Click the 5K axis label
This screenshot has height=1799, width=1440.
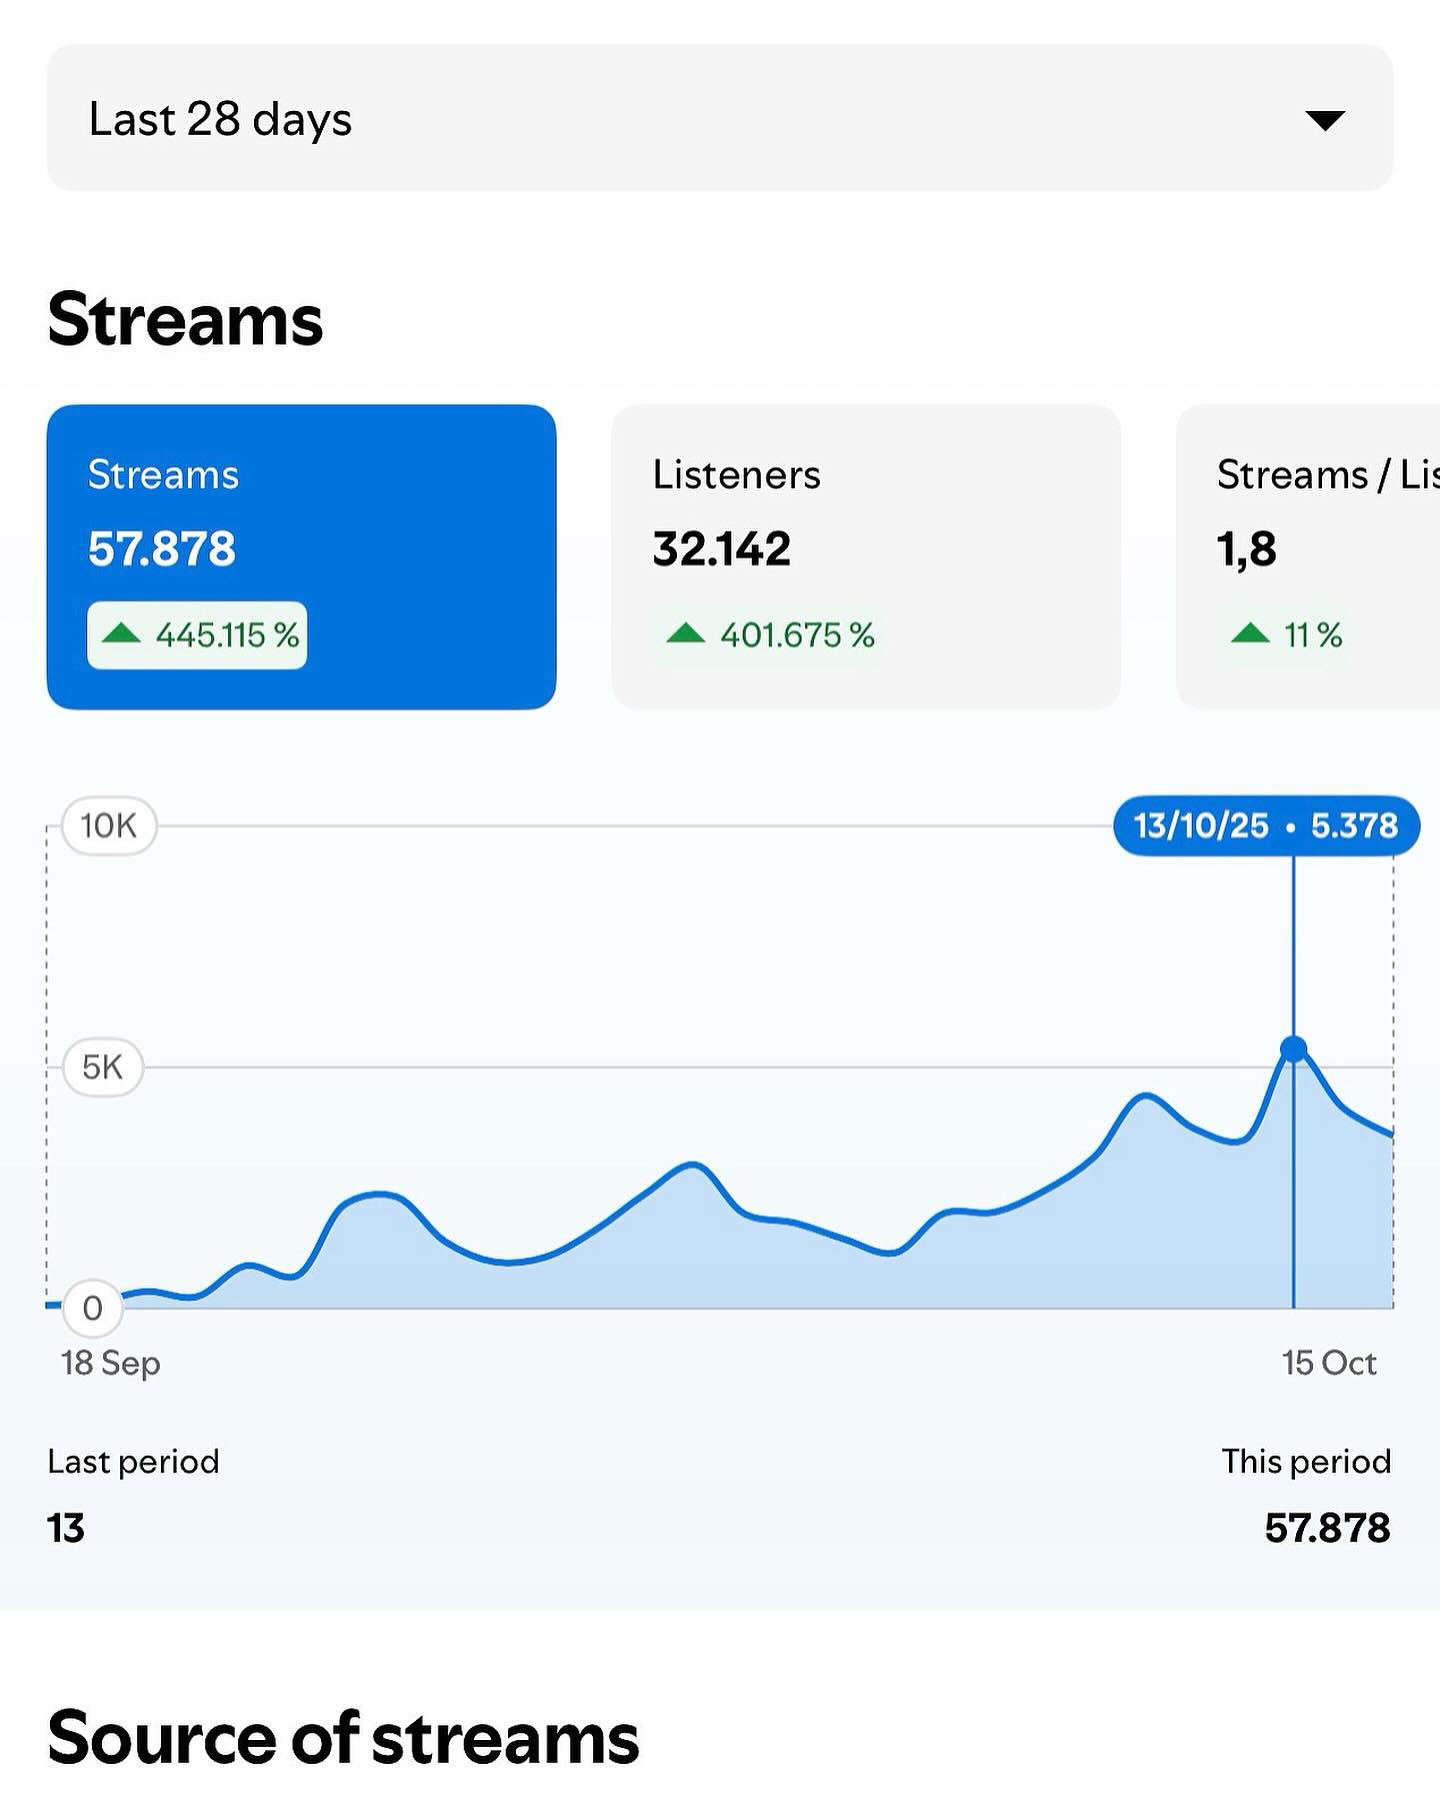(103, 1068)
